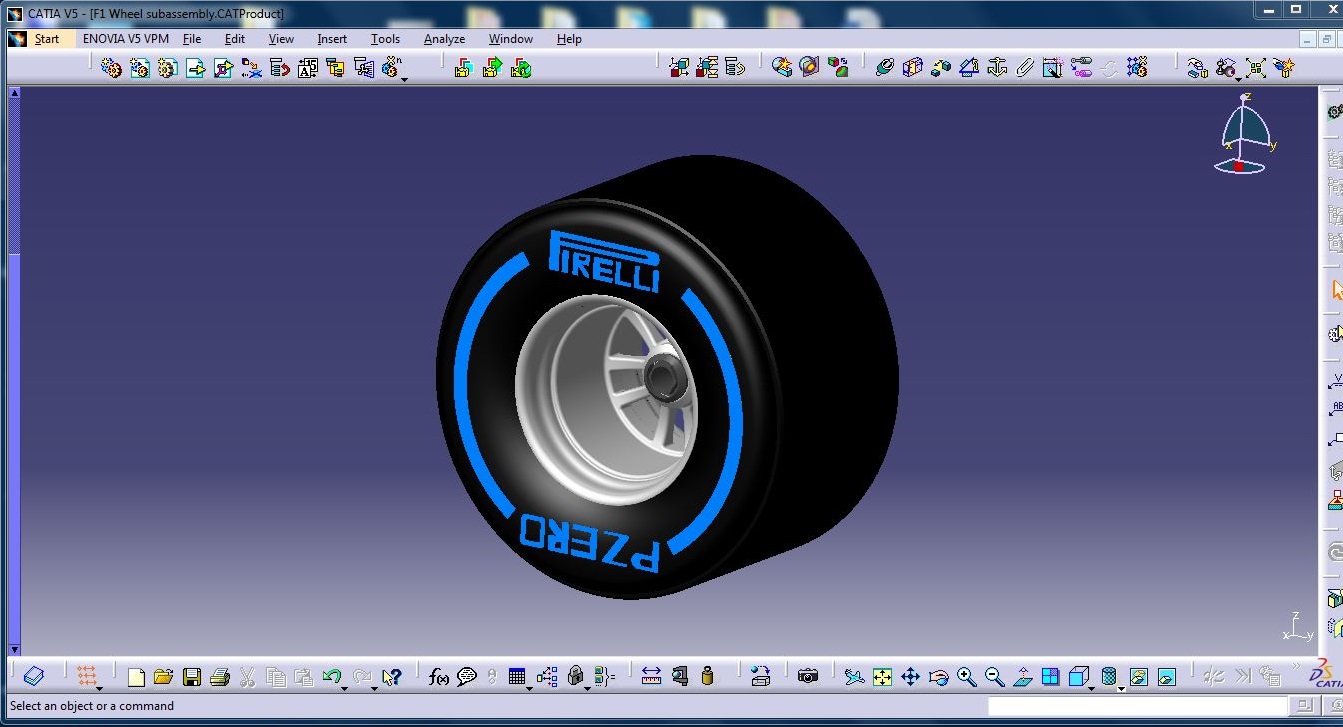Expand the grid icon dropdown arrow
This screenshot has height=727, width=1343.
point(99,688)
